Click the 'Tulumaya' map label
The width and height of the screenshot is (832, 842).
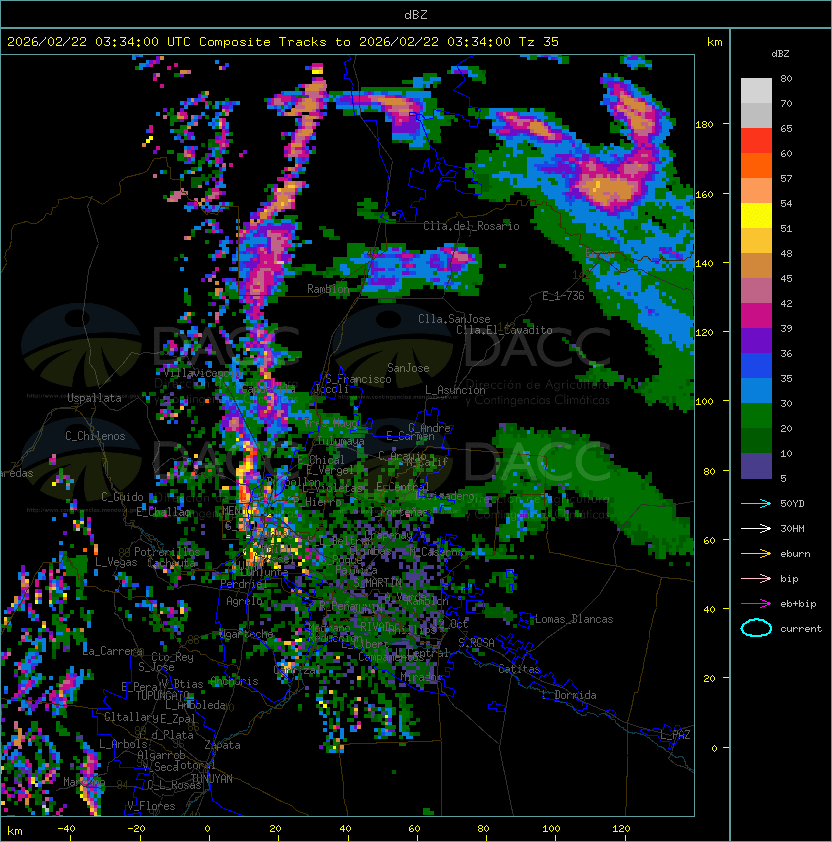click(x=341, y=441)
